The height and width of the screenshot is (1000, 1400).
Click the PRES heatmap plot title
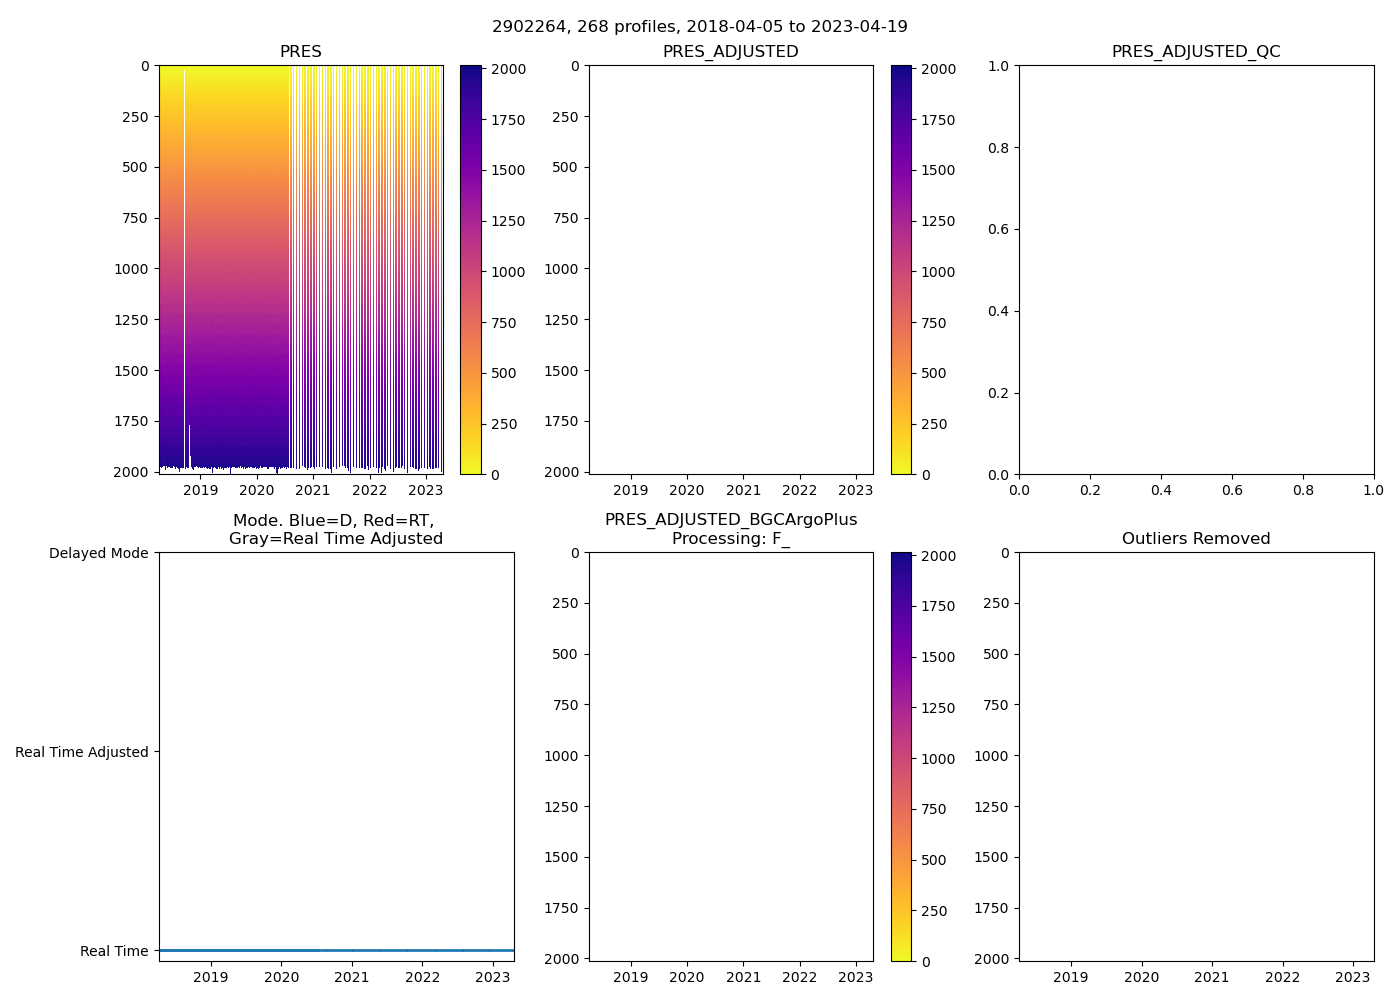pos(300,52)
